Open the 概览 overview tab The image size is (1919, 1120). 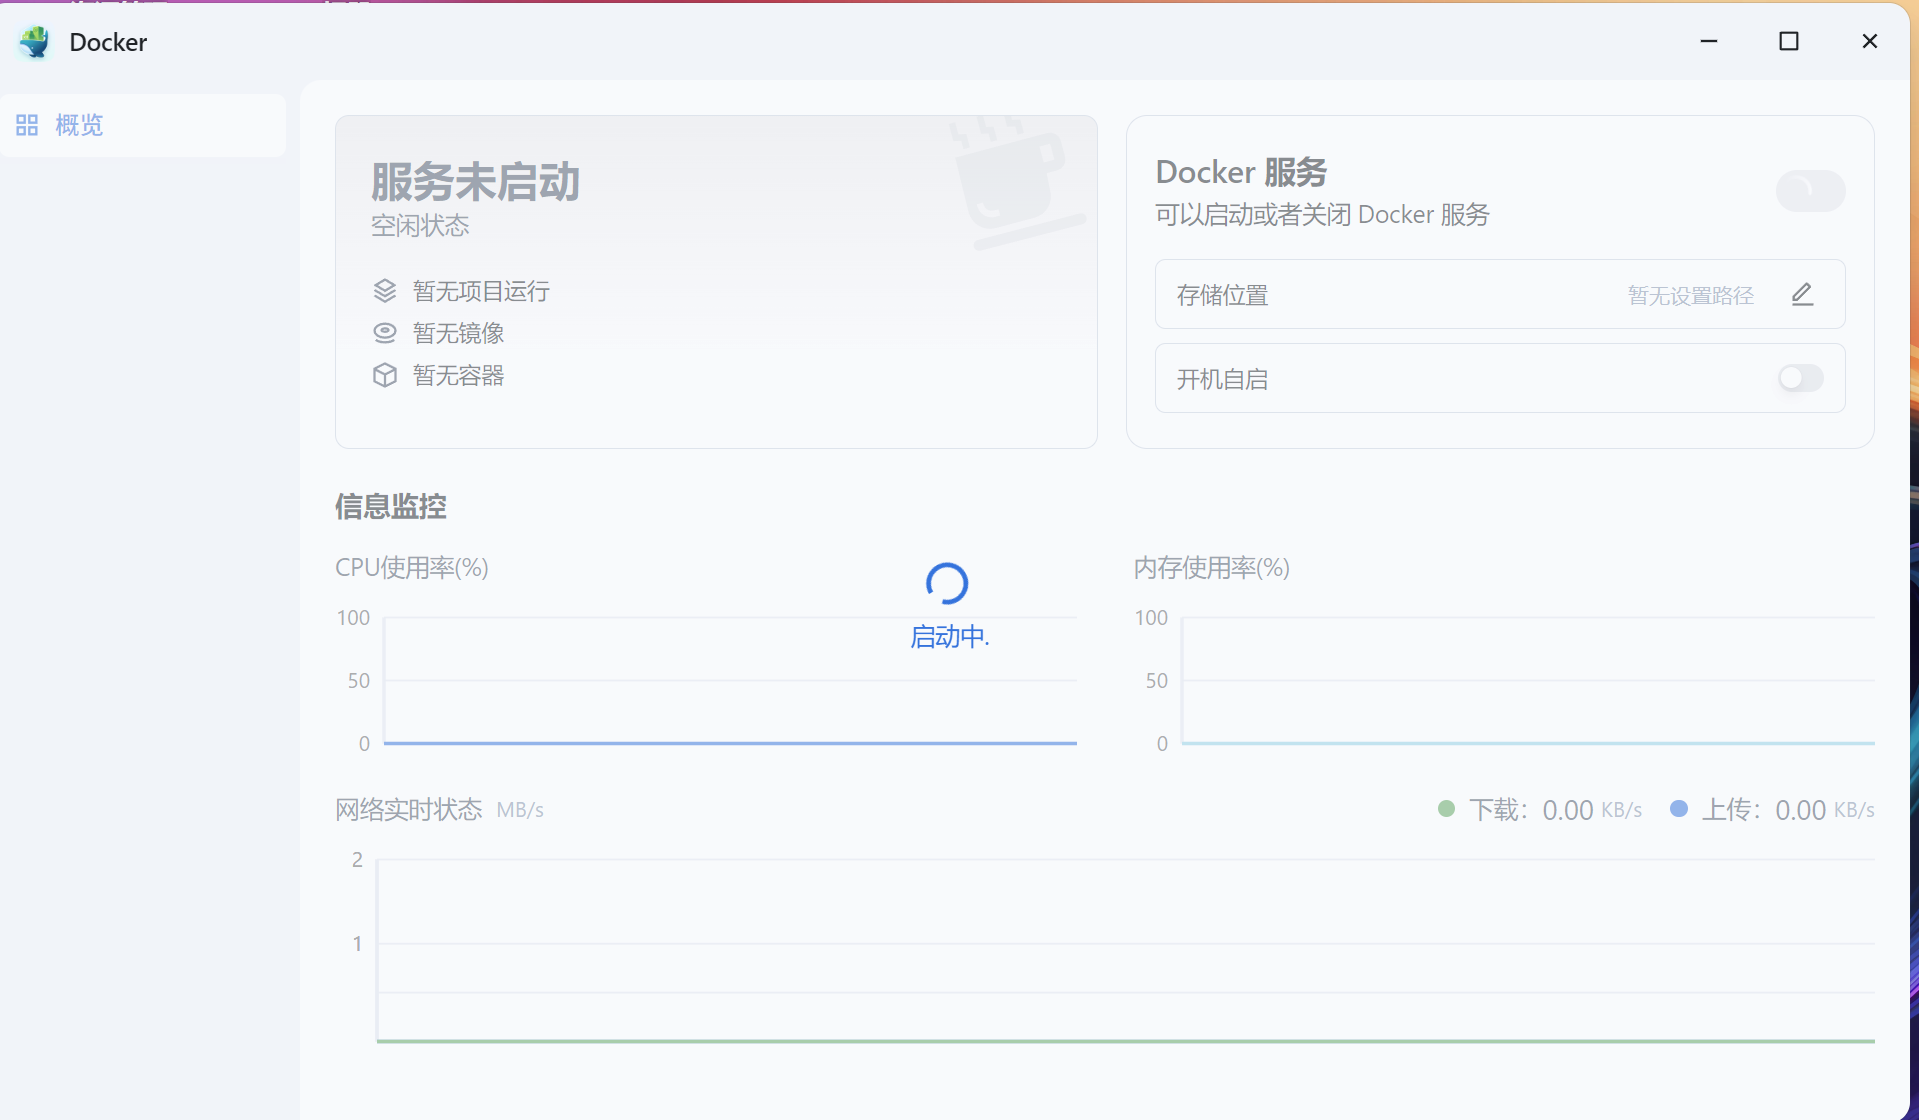pos(80,125)
